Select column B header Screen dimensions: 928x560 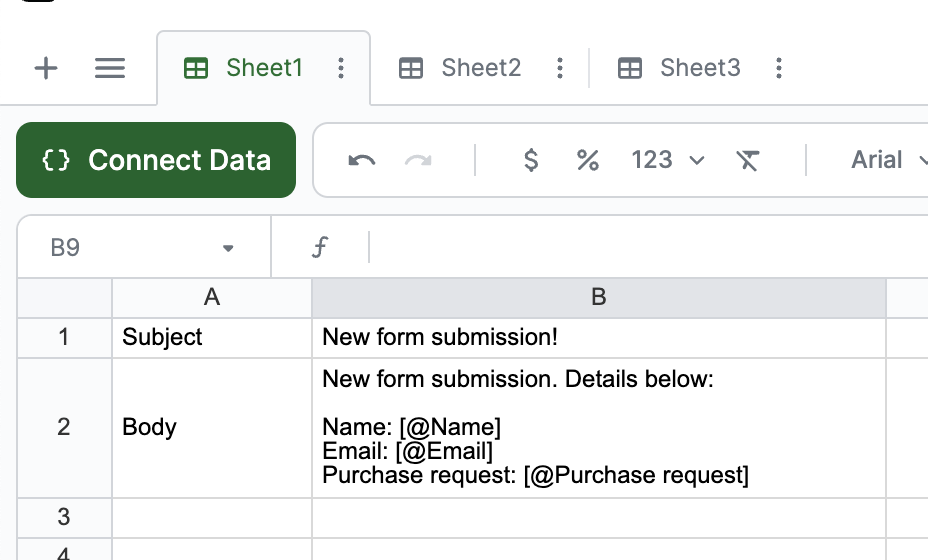[598, 297]
